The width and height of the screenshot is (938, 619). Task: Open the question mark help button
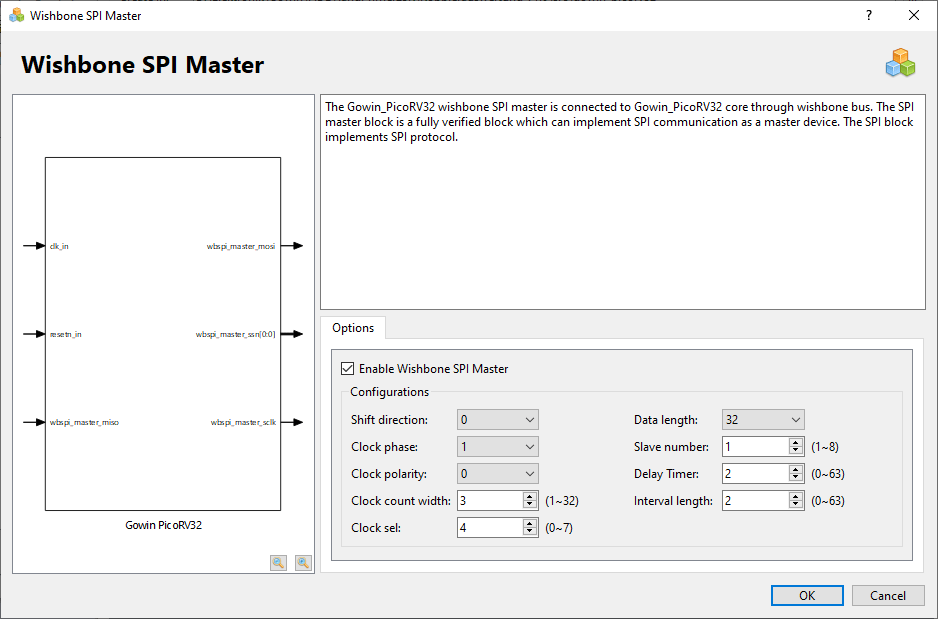[869, 16]
